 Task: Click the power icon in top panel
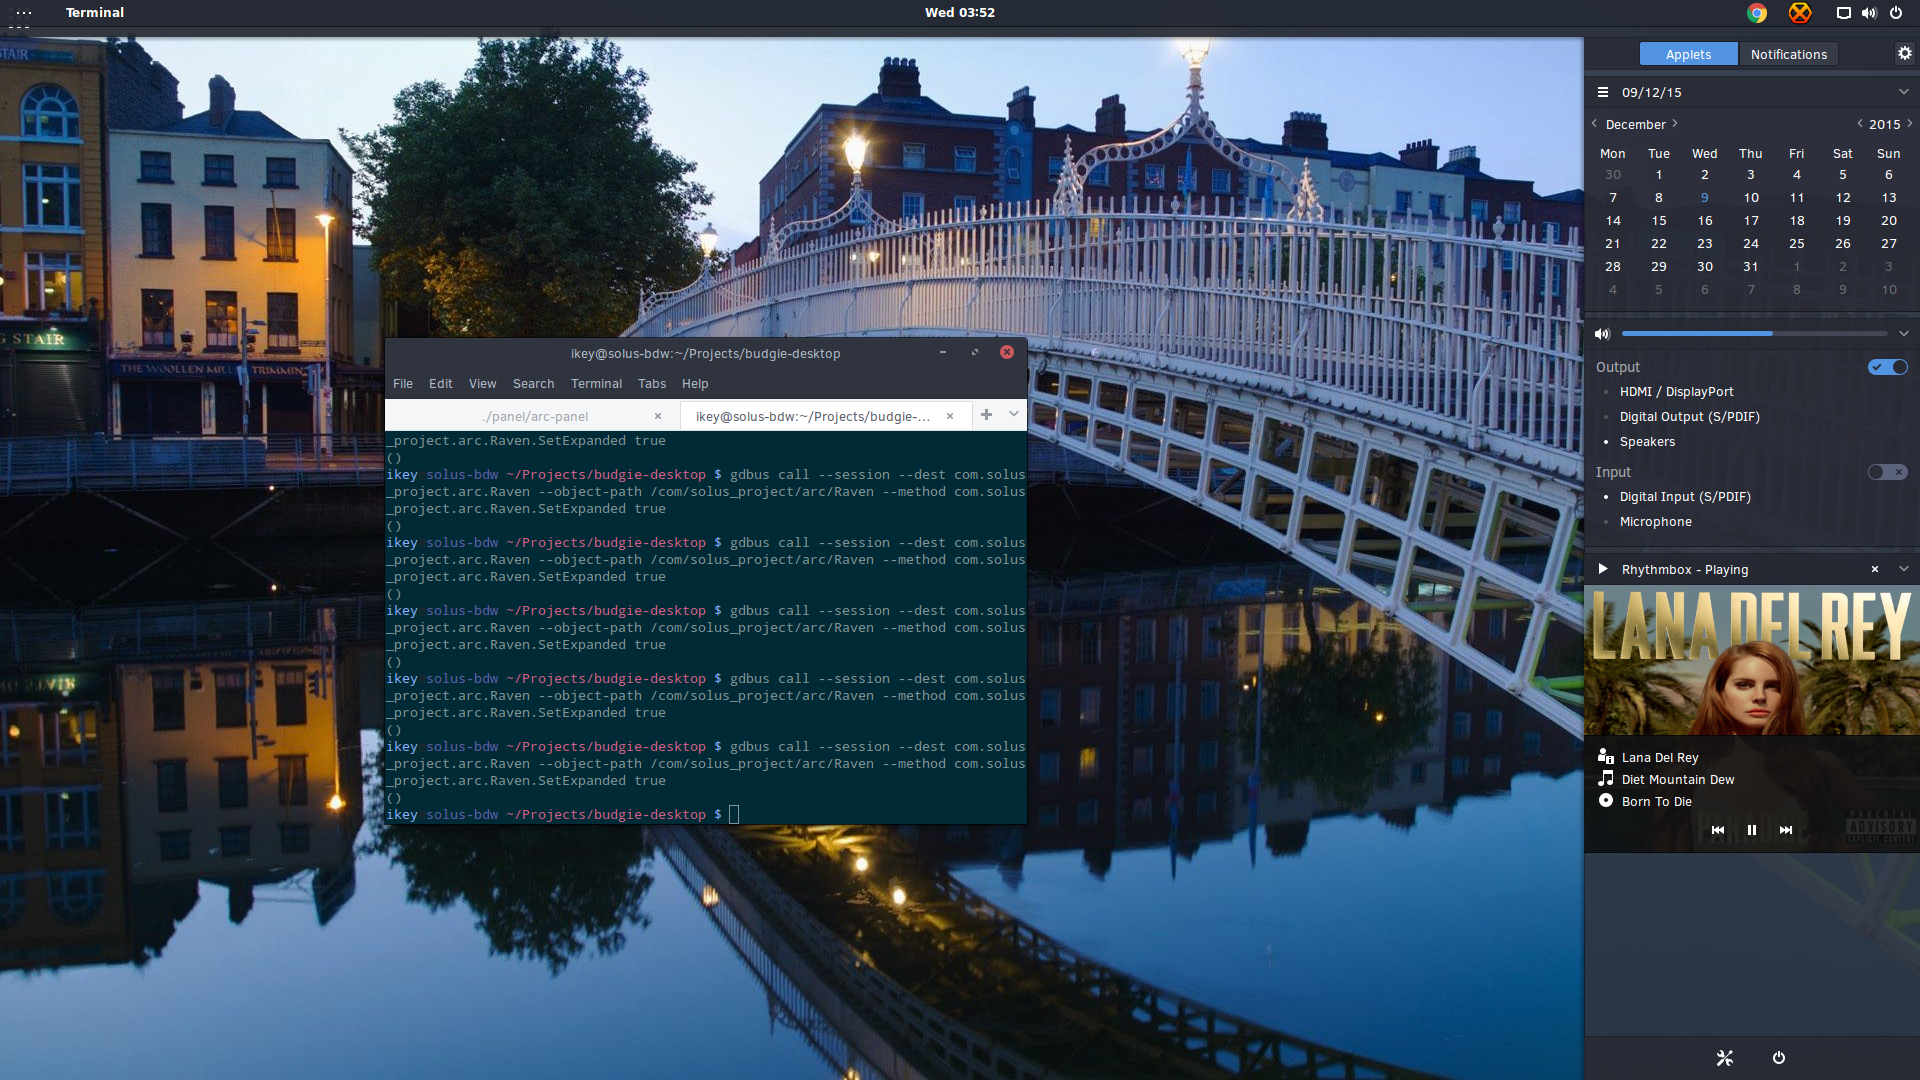pos(1896,13)
